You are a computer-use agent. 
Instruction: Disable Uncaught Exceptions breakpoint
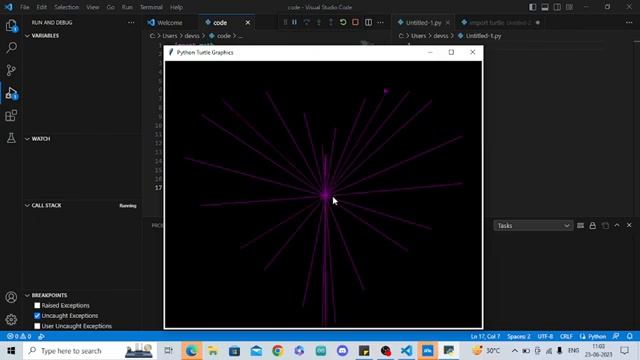point(37,316)
